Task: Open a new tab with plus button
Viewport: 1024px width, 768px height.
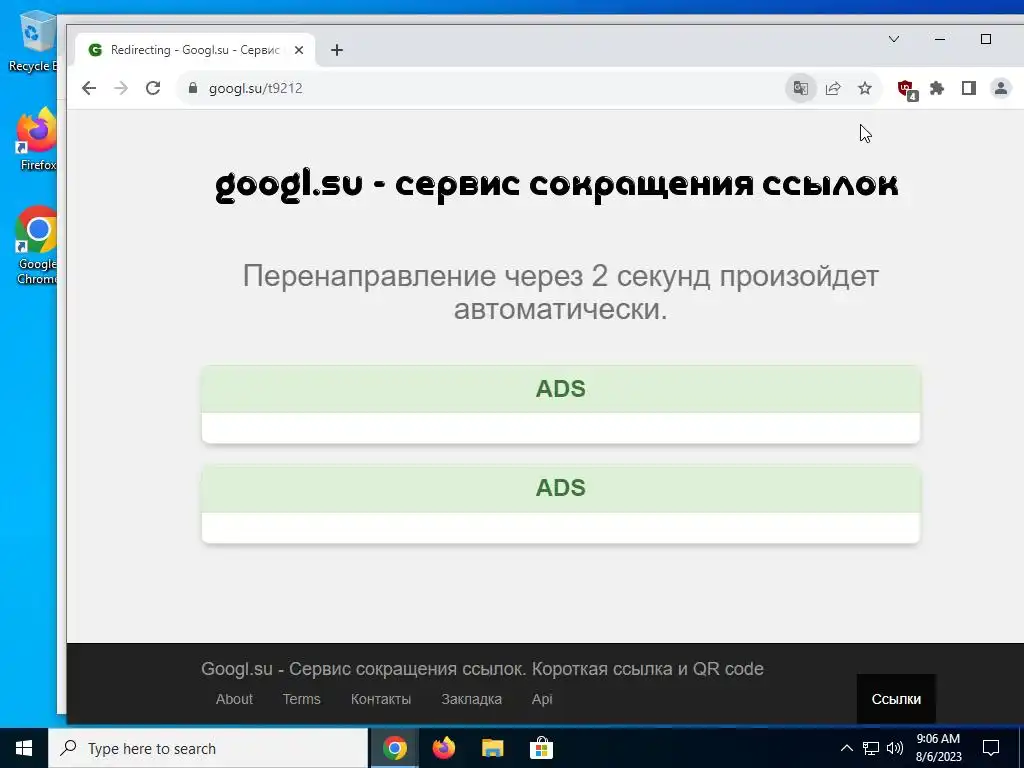Action: coord(336,50)
